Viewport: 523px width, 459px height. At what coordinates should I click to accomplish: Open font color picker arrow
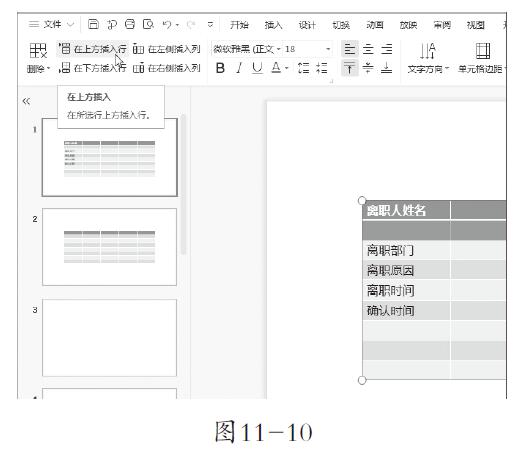click(287, 68)
